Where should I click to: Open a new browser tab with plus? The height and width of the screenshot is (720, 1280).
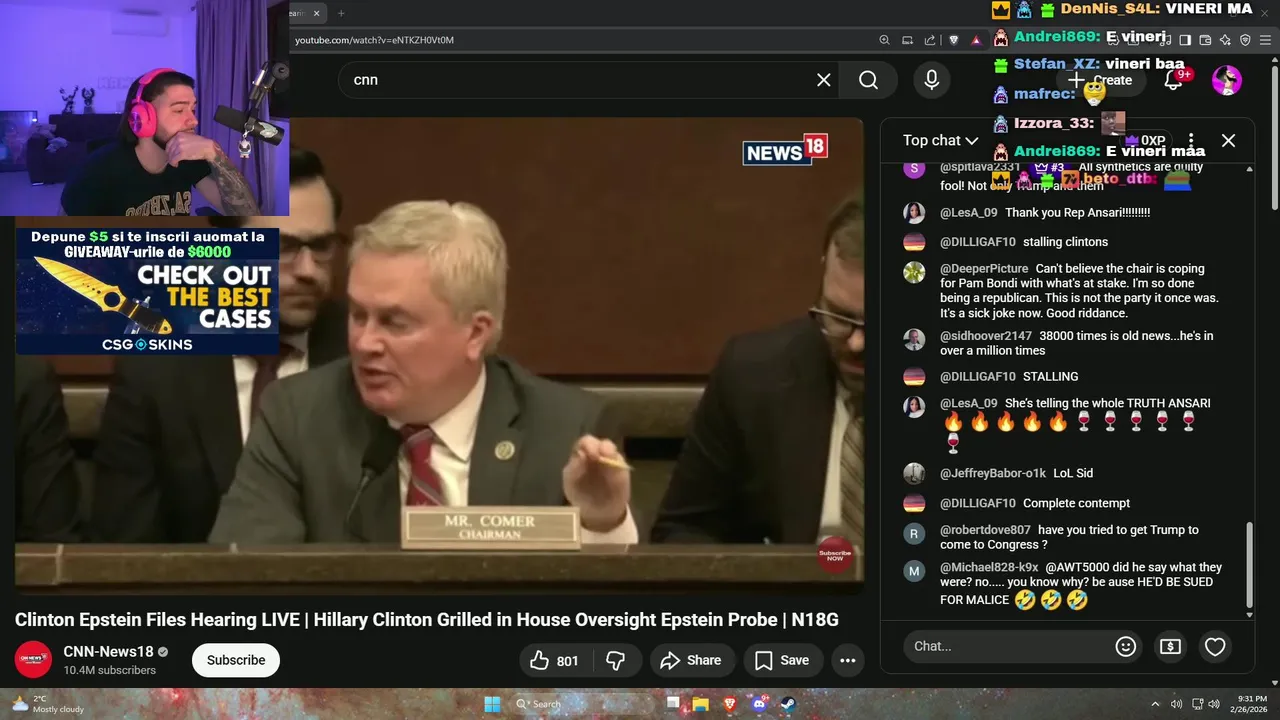[341, 13]
